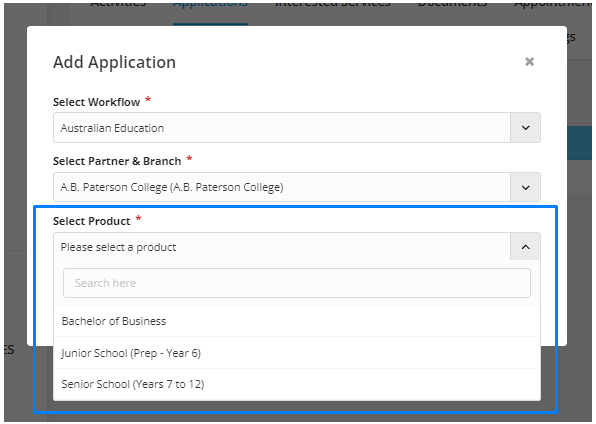The image size is (596, 424).
Task: Click the Select Workflow label
Action: pos(97,102)
